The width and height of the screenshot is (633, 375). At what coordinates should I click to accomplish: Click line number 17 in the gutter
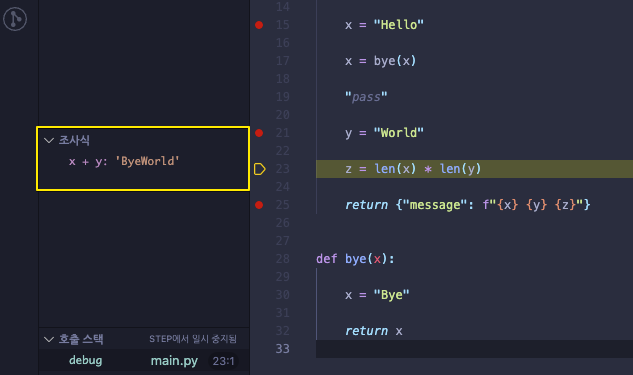(283, 61)
